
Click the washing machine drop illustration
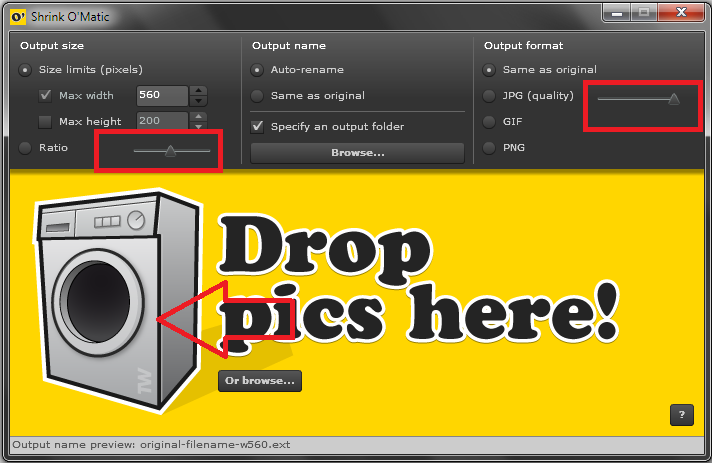click(x=119, y=300)
